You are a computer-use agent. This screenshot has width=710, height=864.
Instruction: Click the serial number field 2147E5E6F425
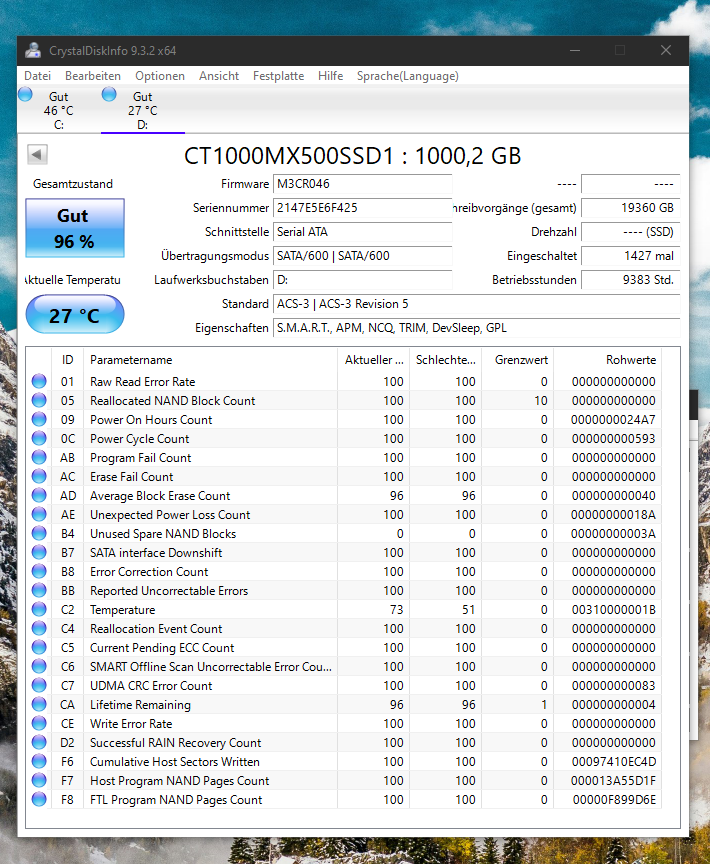(x=362, y=208)
